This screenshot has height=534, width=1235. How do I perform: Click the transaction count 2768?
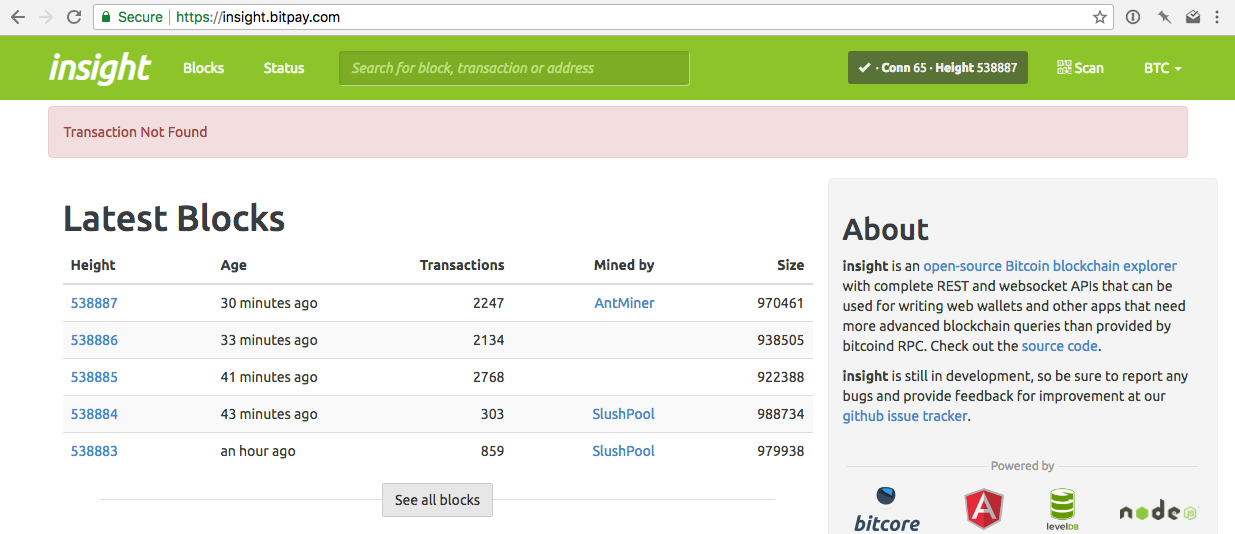pos(488,377)
